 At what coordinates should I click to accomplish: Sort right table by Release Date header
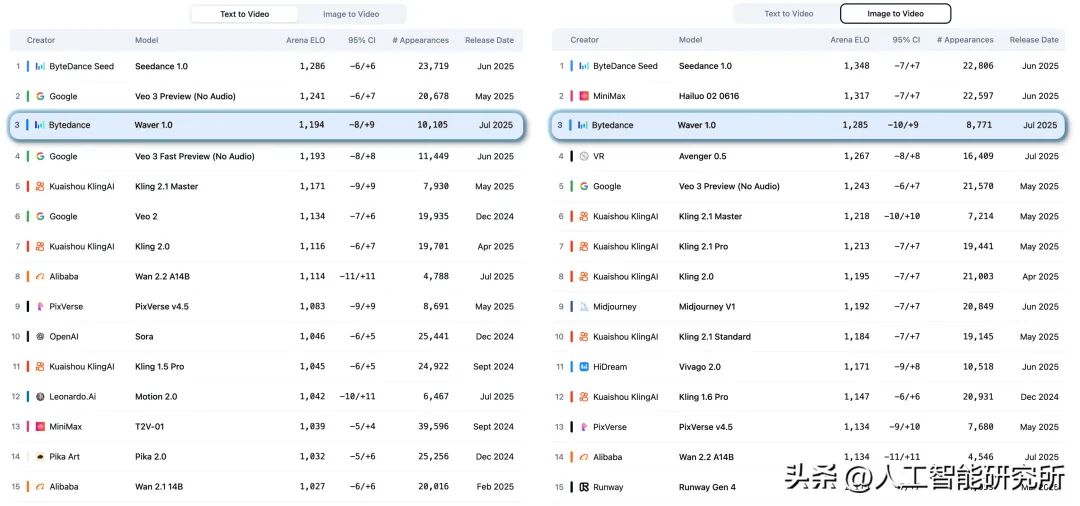click(x=1033, y=40)
